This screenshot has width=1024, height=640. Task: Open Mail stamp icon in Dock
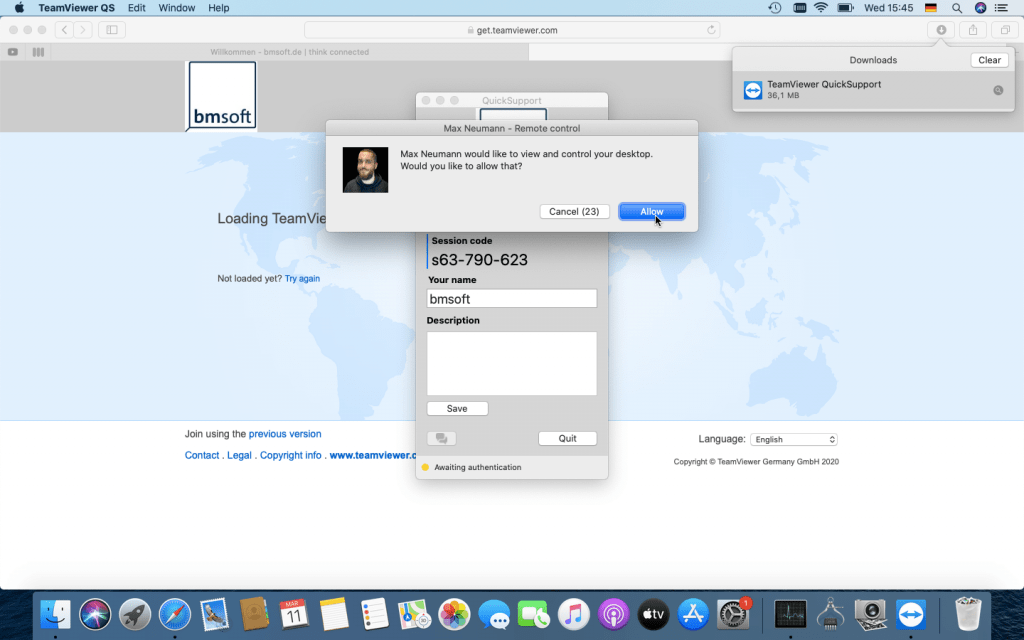point(214,615)
